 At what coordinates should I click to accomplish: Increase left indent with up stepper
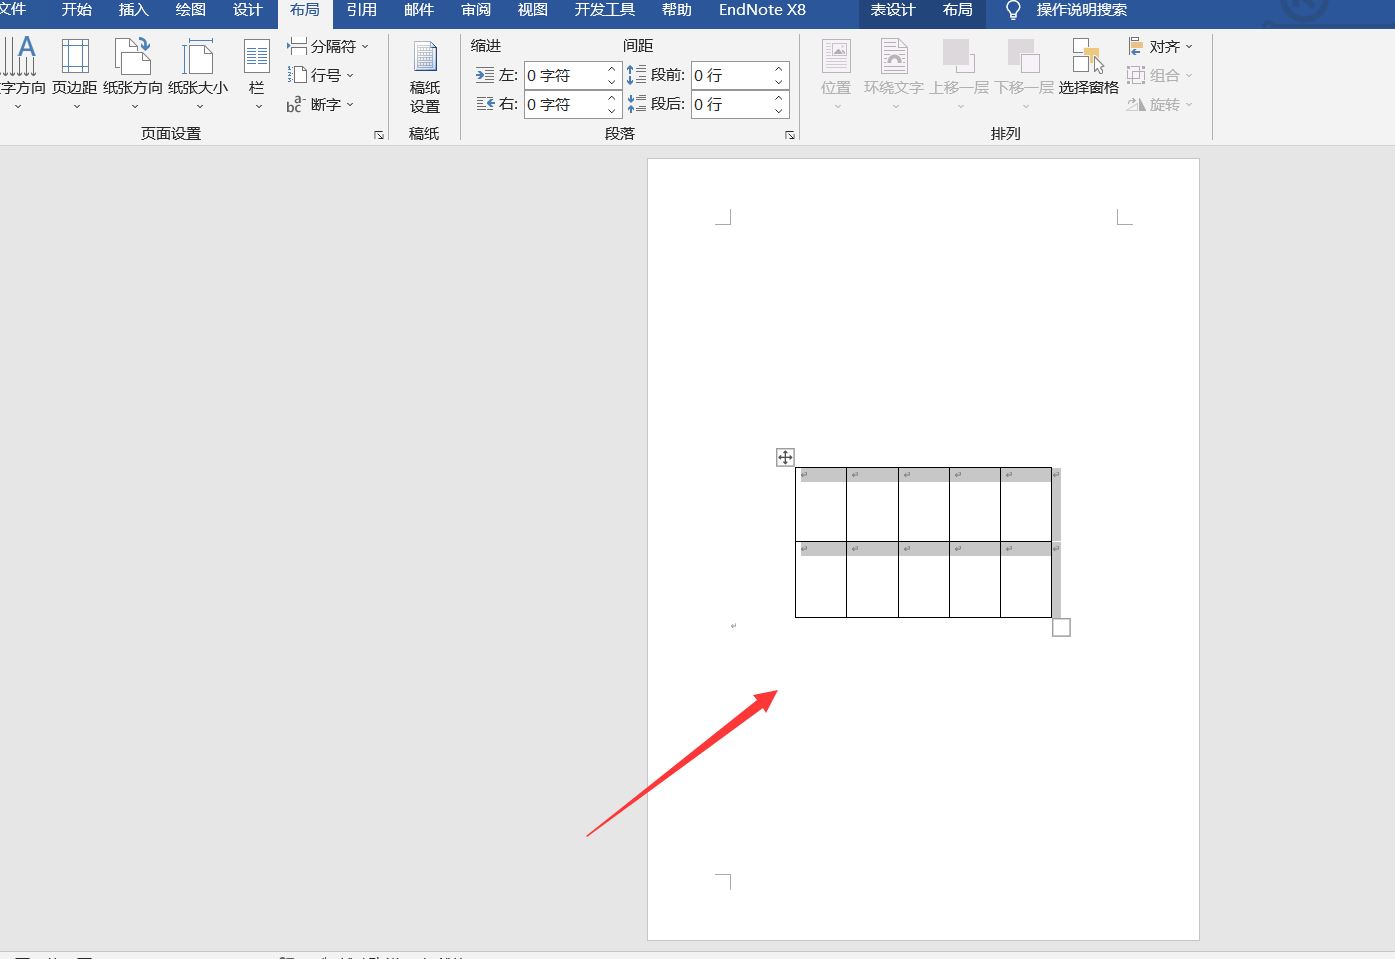click(x=612, y=69)
